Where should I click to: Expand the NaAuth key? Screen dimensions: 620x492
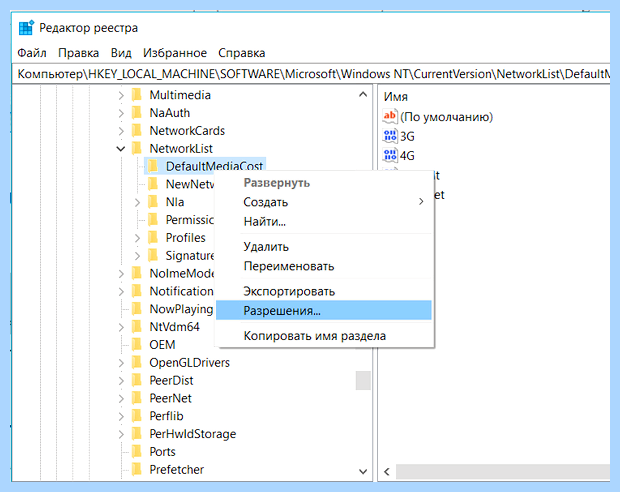pyautogui.click(x=121, y=113)
